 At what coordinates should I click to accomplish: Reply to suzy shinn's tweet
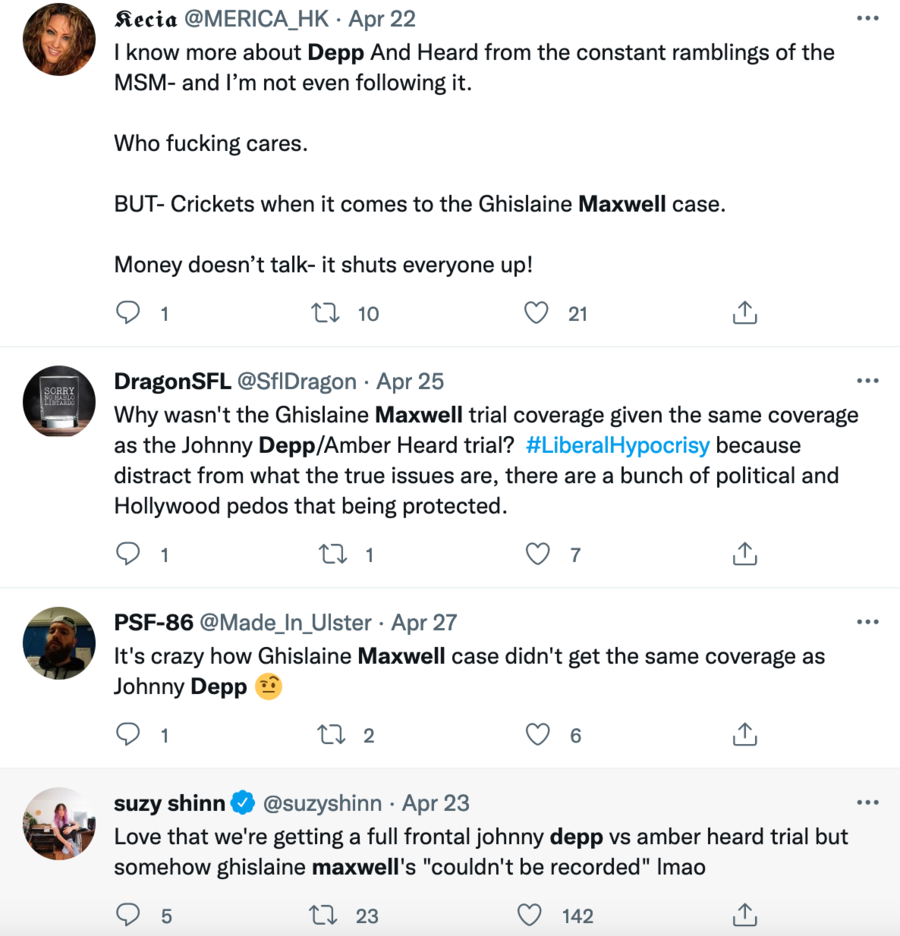128,915
